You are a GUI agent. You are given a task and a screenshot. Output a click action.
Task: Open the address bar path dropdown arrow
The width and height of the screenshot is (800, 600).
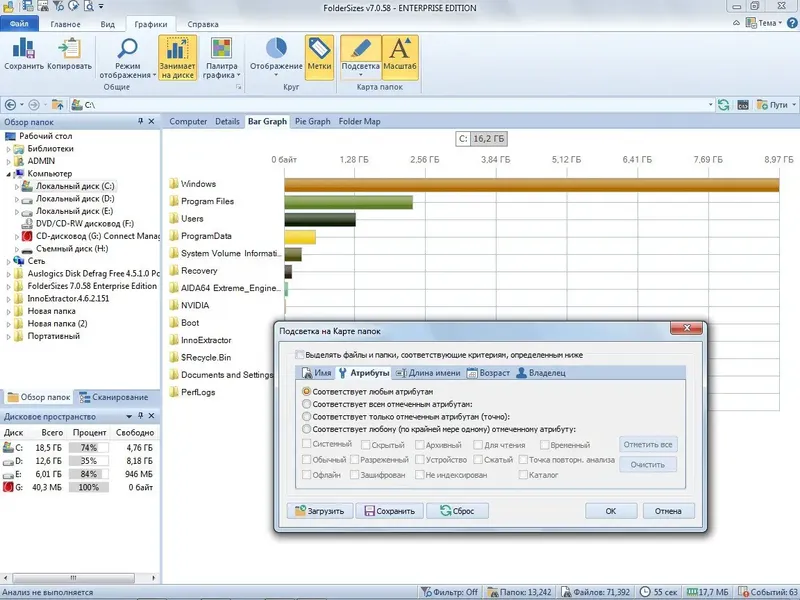pyautogui.click(x=710, y=105)
